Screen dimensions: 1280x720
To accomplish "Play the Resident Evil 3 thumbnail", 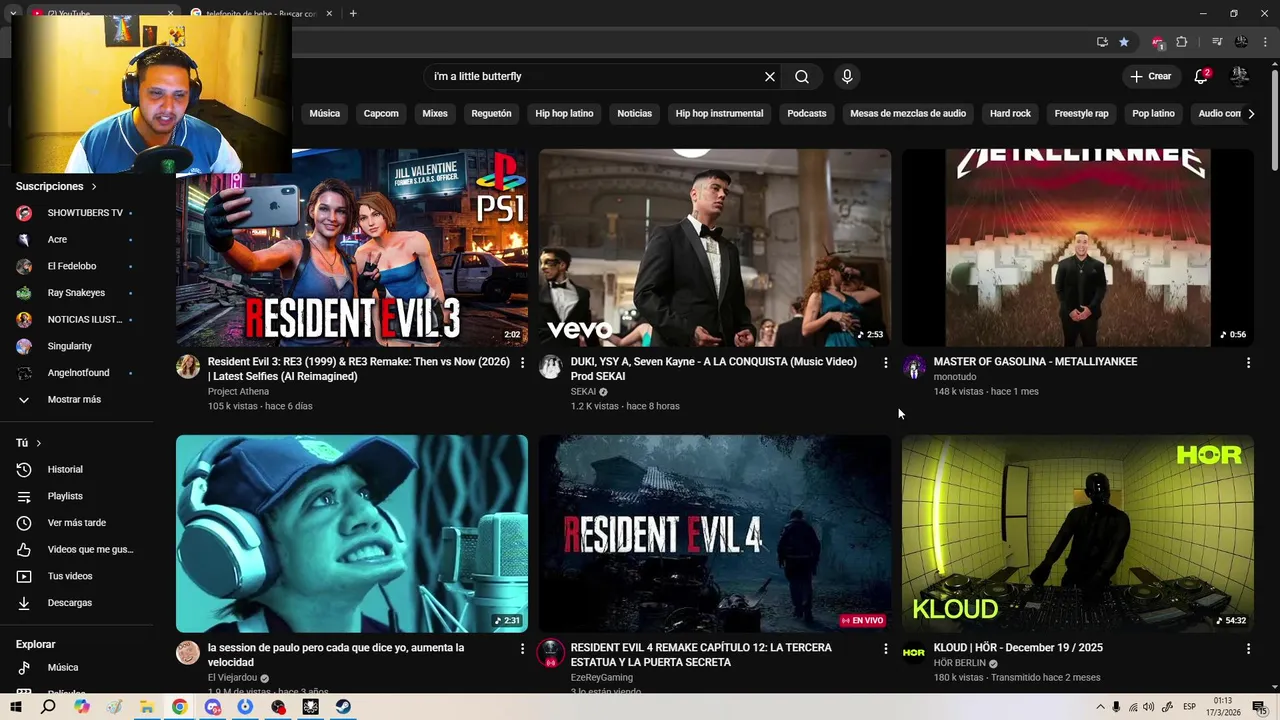I will point(352,248).
